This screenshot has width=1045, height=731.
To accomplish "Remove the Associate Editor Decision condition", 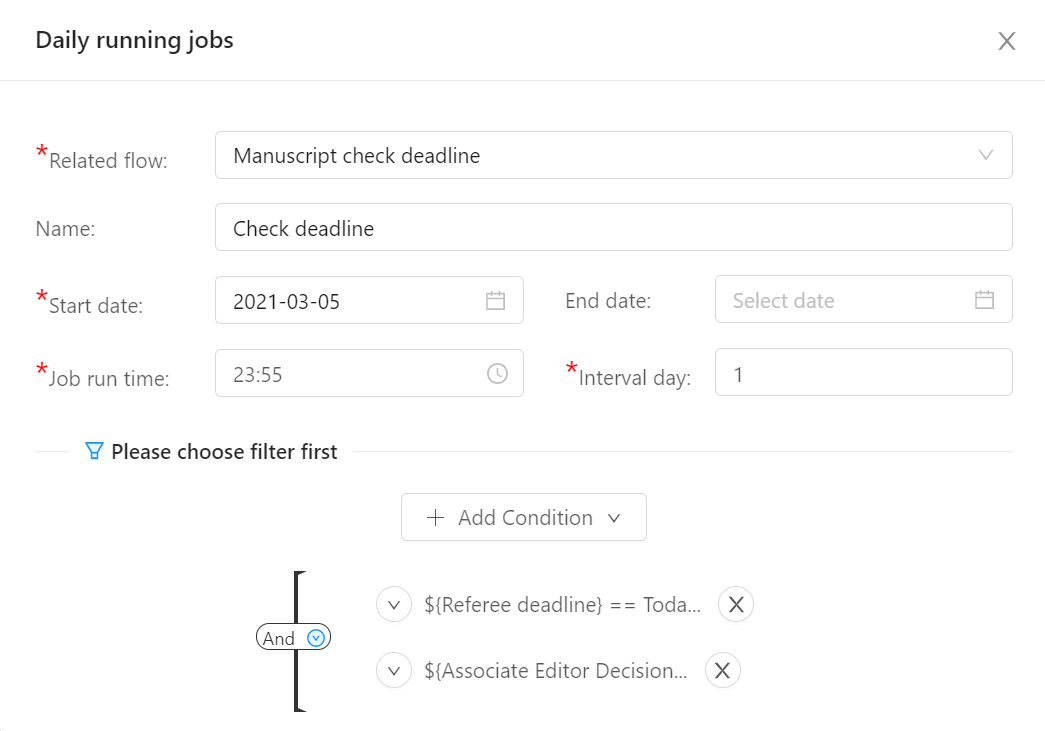I will (722, 670).
